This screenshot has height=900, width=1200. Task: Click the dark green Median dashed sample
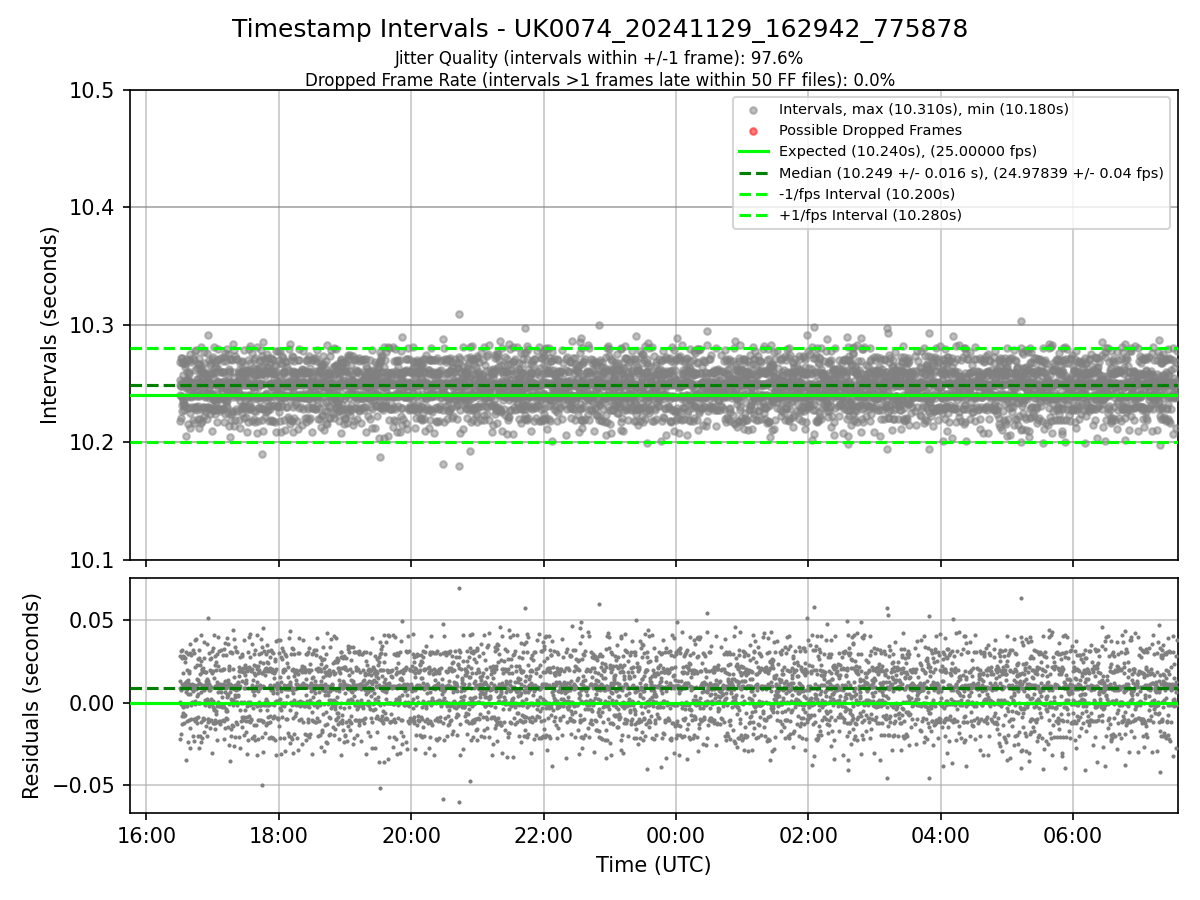(754, 173)
